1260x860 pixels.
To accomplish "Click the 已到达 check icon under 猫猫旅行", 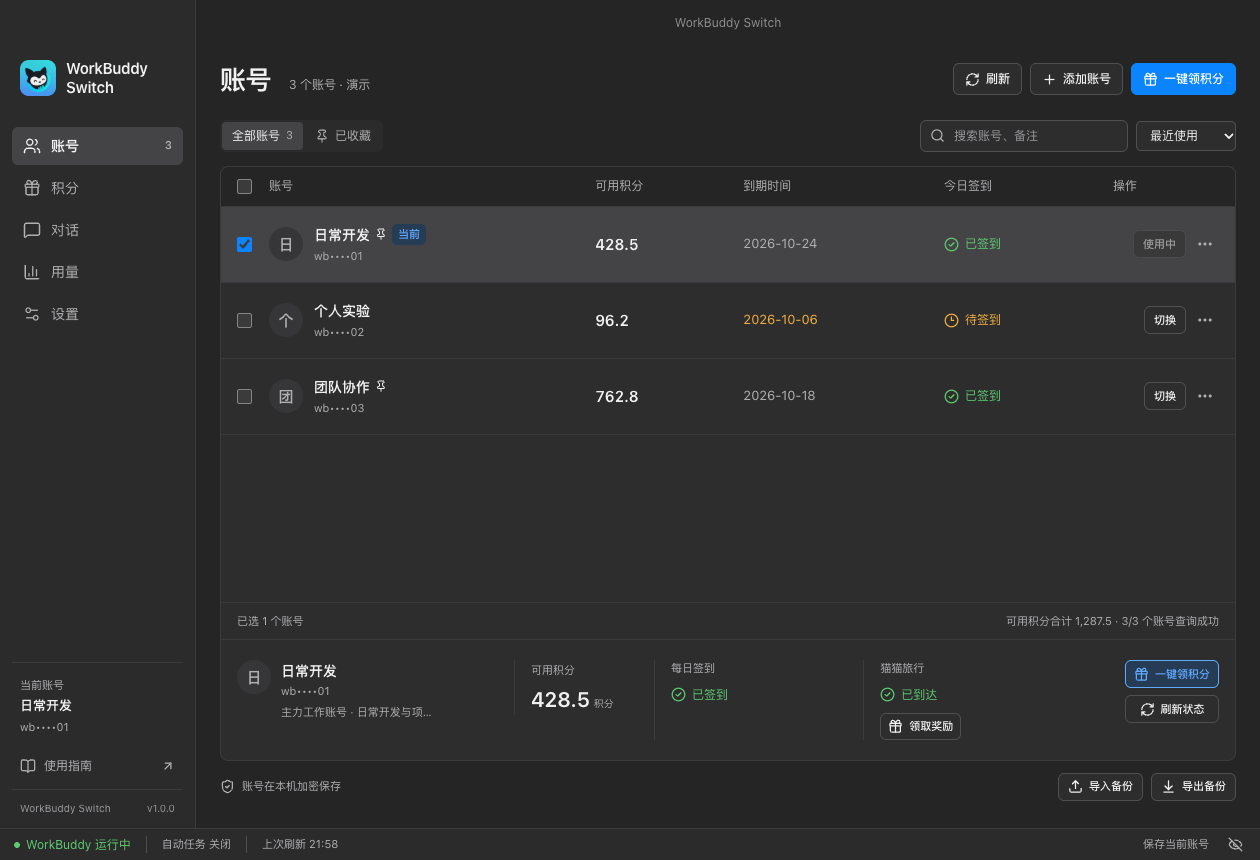I will click(x=887, y=694).
